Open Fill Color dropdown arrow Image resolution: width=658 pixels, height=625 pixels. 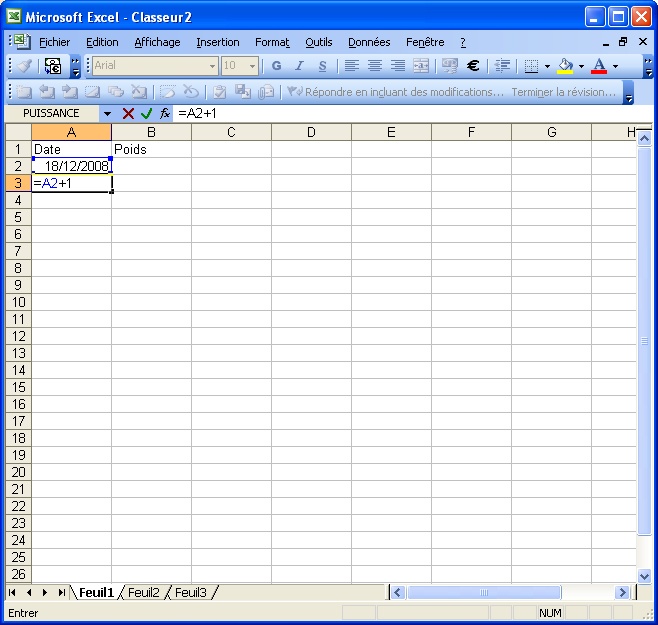[581, 66]
